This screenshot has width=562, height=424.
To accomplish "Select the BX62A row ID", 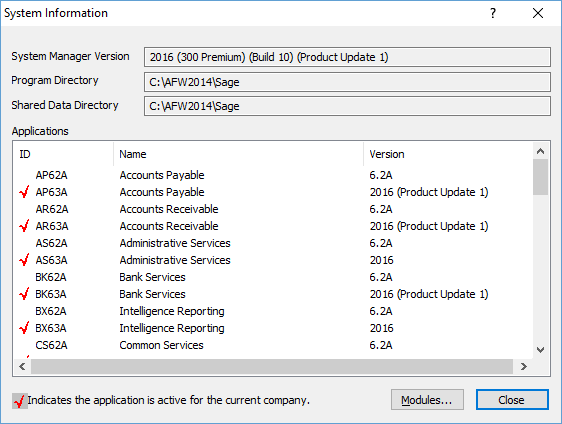I will click(x=51, y=311).
